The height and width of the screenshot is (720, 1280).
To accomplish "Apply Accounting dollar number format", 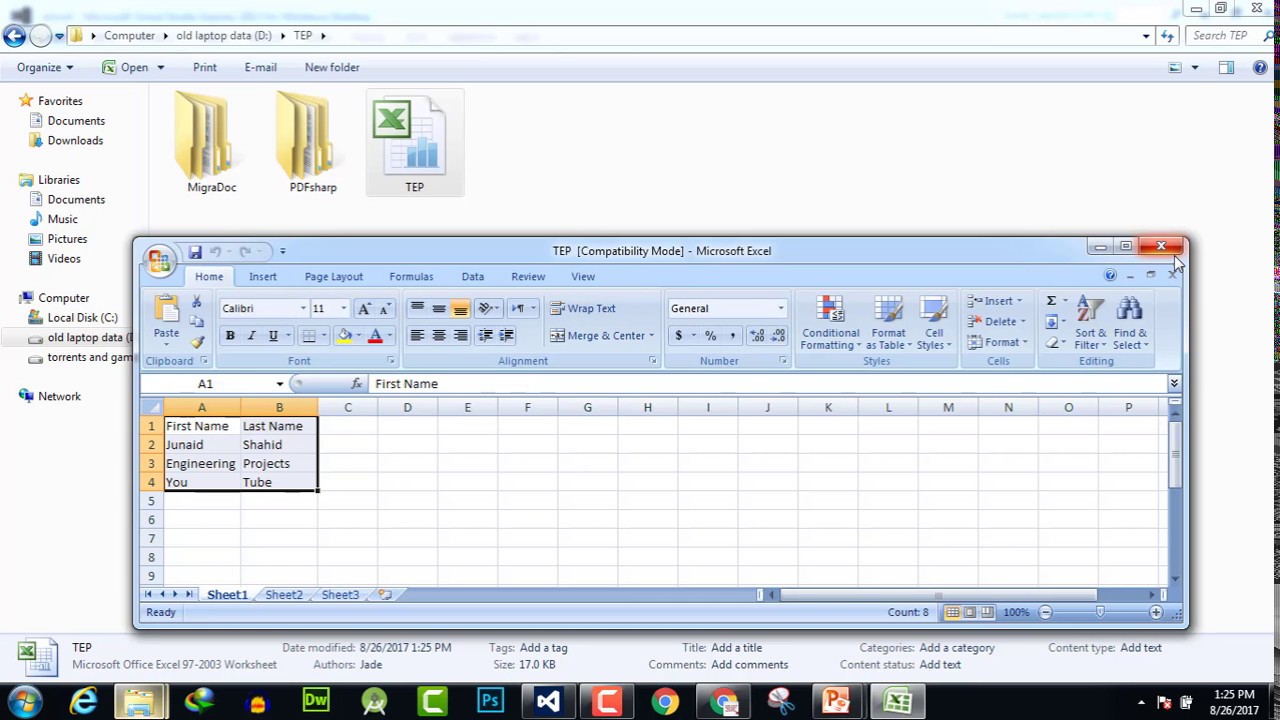I will click(678, 336).
